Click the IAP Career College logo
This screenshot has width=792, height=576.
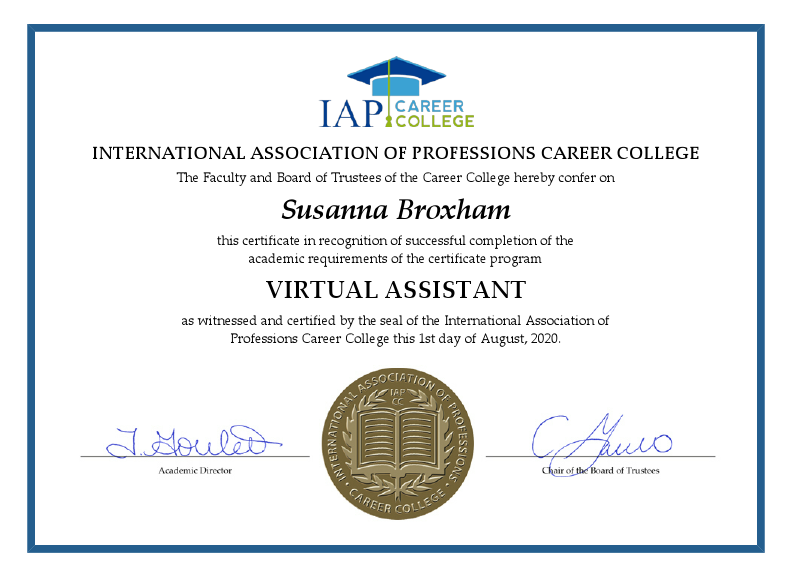coord(397,92)
